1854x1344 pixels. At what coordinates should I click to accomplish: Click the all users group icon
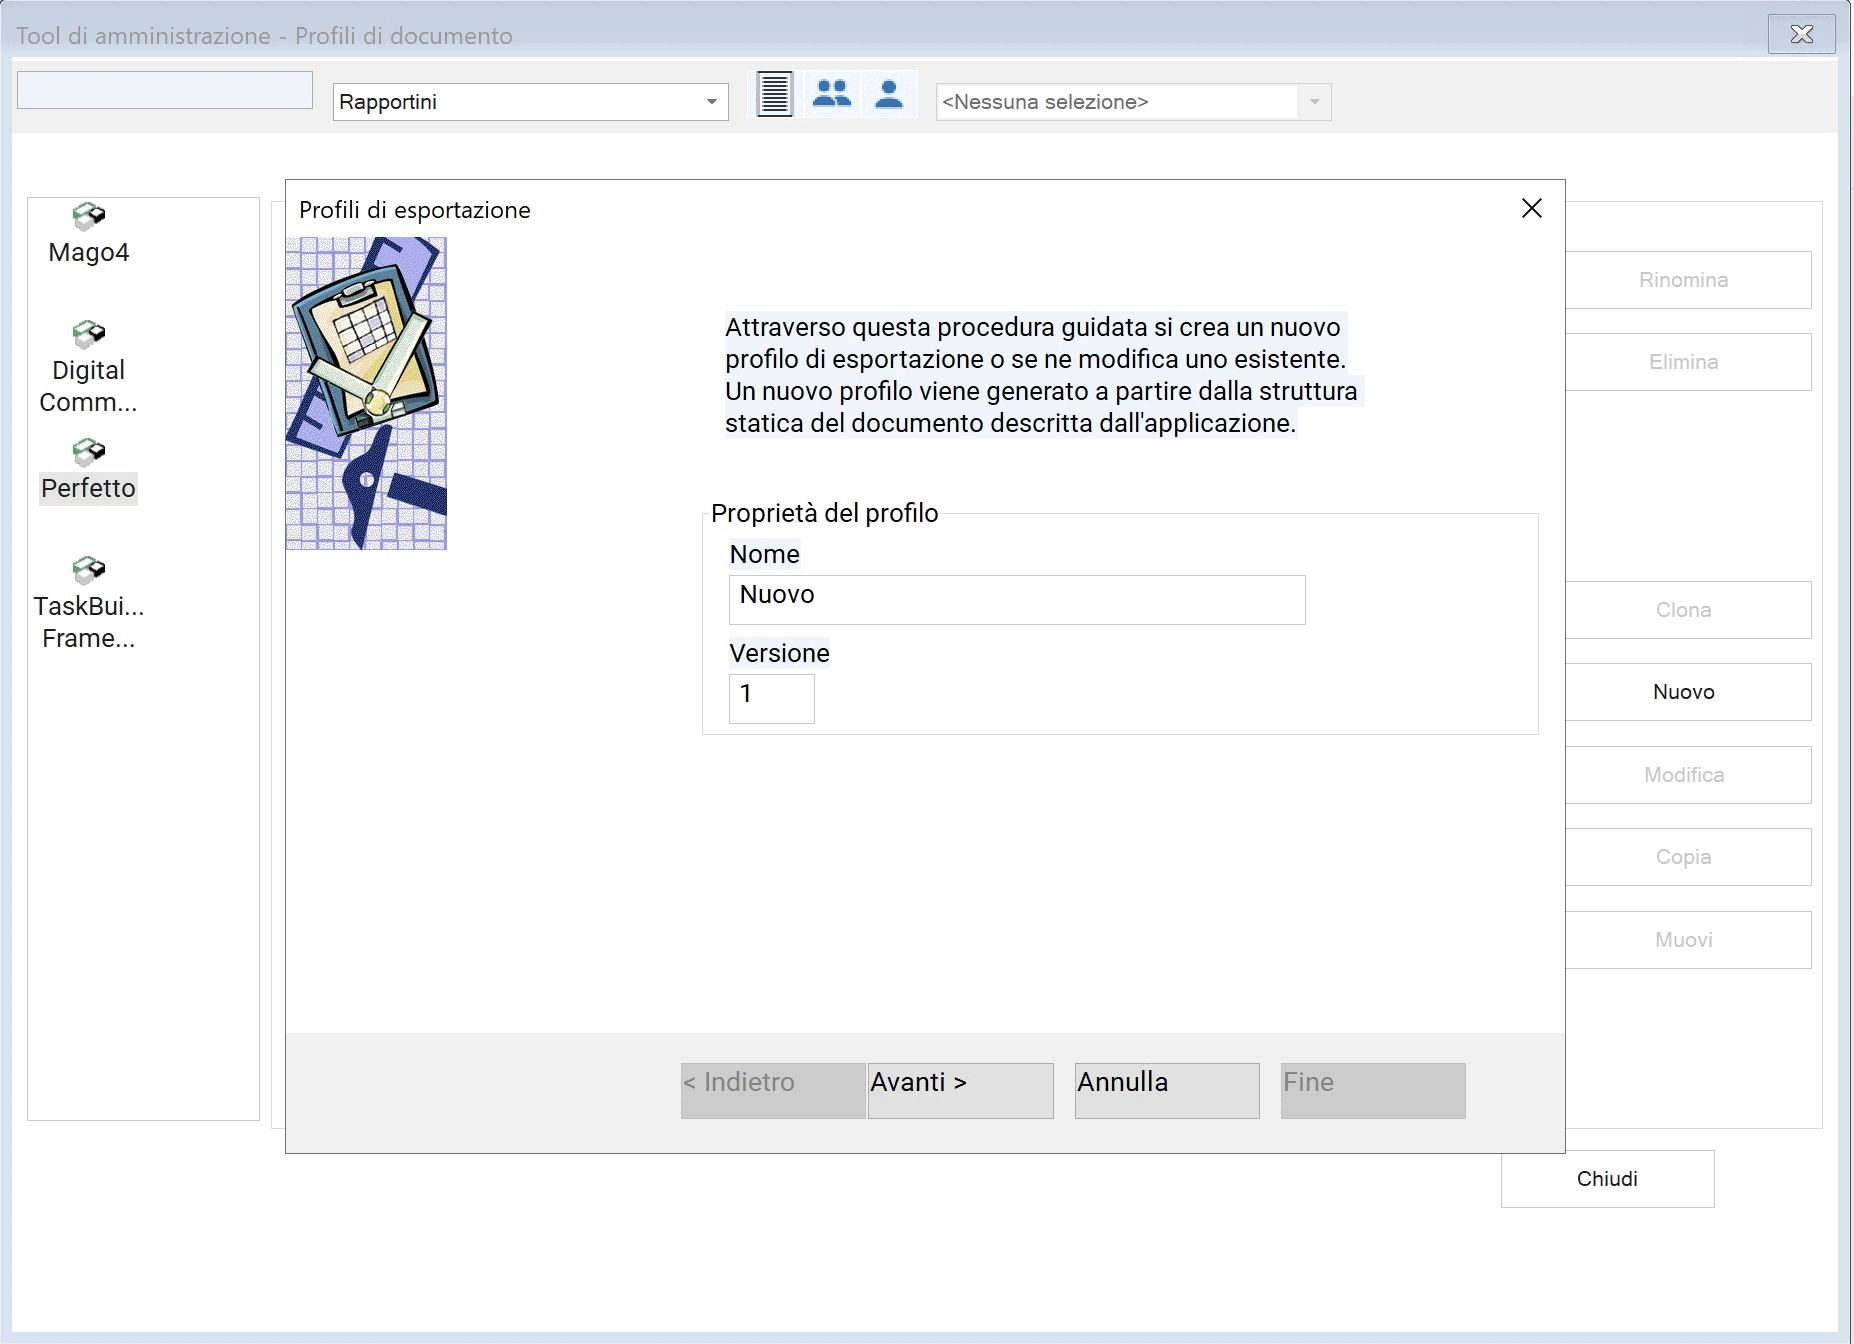tap(832, 95)
